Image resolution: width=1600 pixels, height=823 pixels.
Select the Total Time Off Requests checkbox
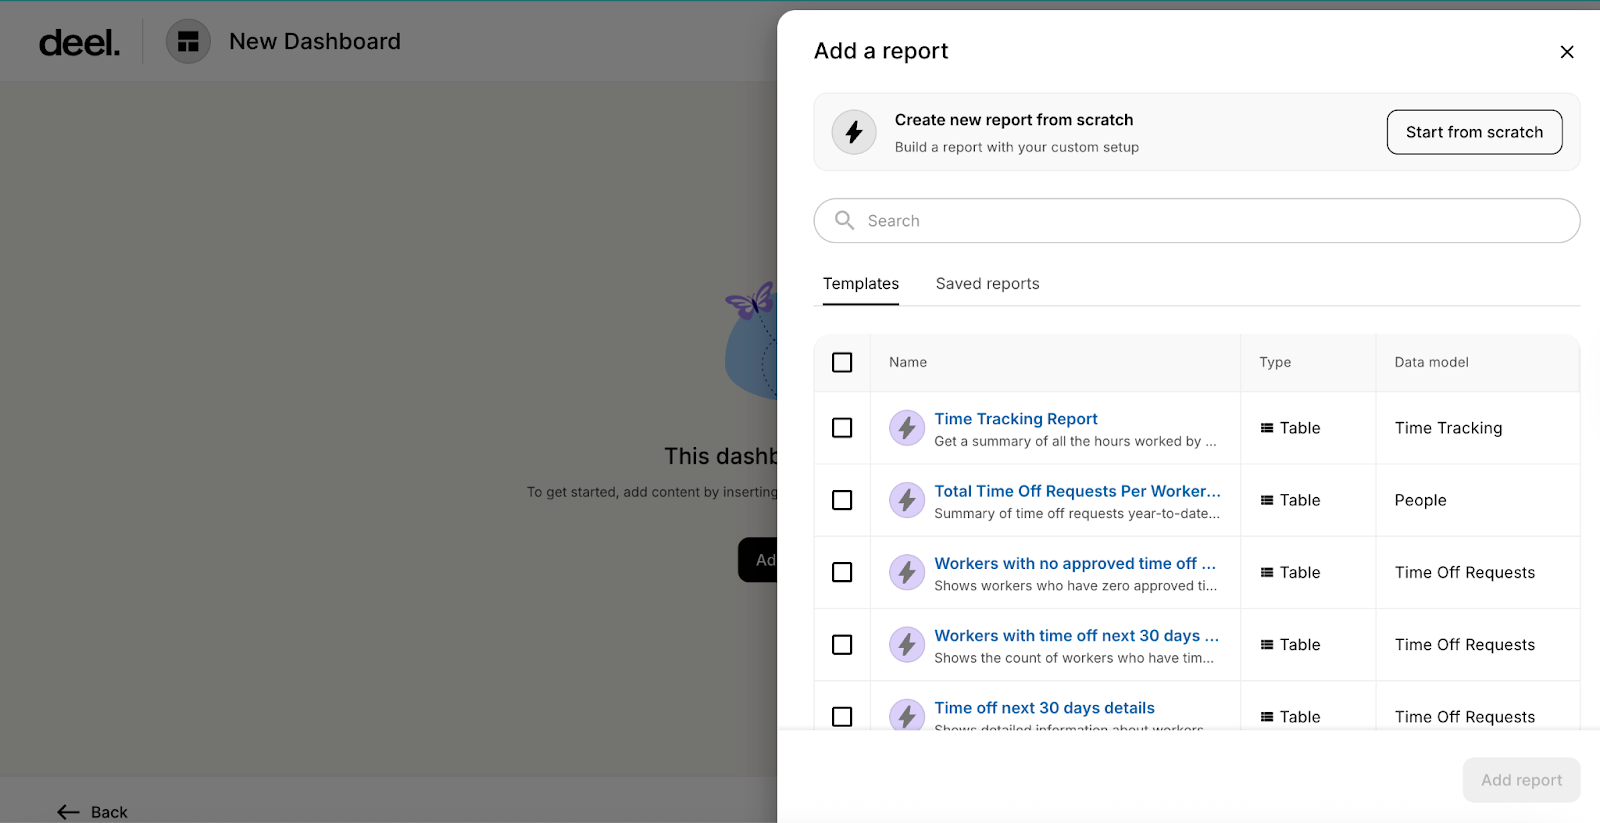click(x=842, y=500)
